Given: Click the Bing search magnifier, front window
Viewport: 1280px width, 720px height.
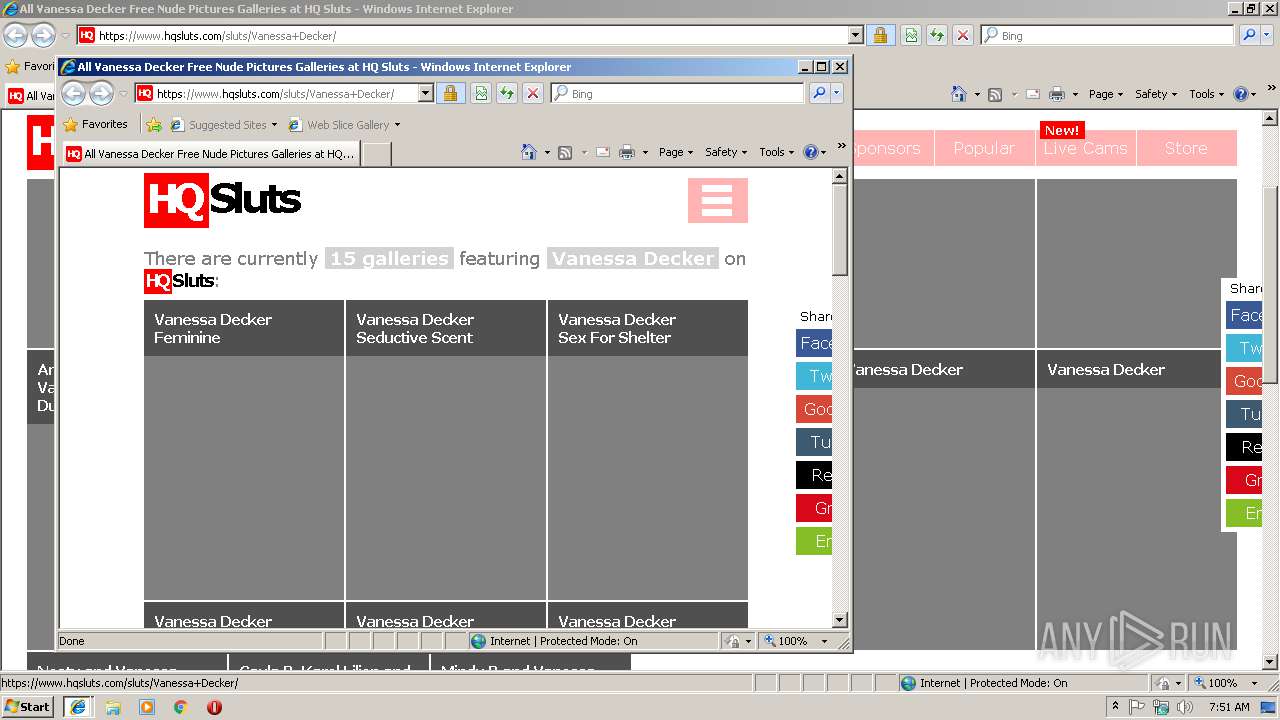Looking at the screenshot, I should pyautogui.click(x=819, y=94).
